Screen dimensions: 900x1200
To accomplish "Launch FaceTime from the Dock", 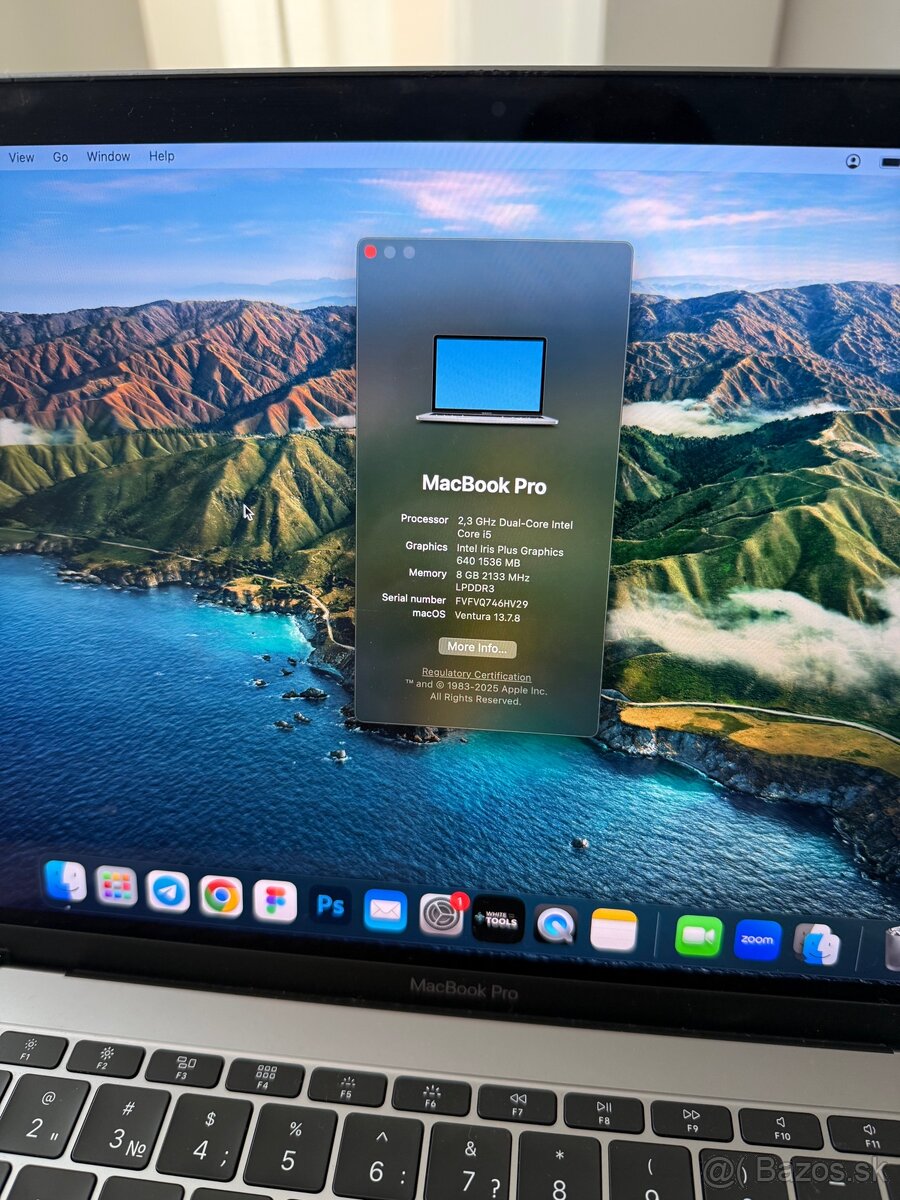I will (698, 936).
